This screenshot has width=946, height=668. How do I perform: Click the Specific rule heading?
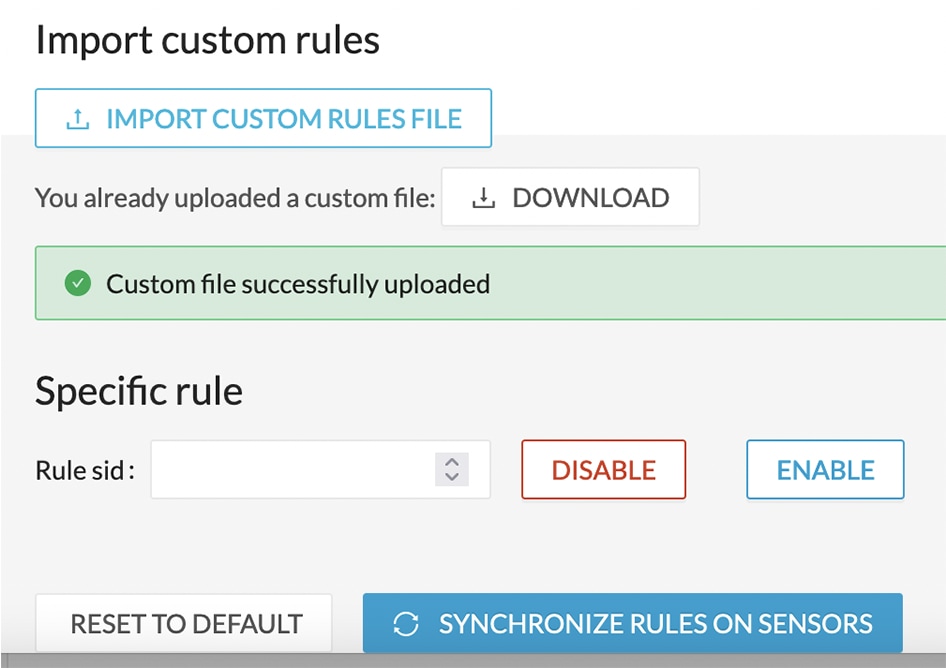click(x=139, y=392)
